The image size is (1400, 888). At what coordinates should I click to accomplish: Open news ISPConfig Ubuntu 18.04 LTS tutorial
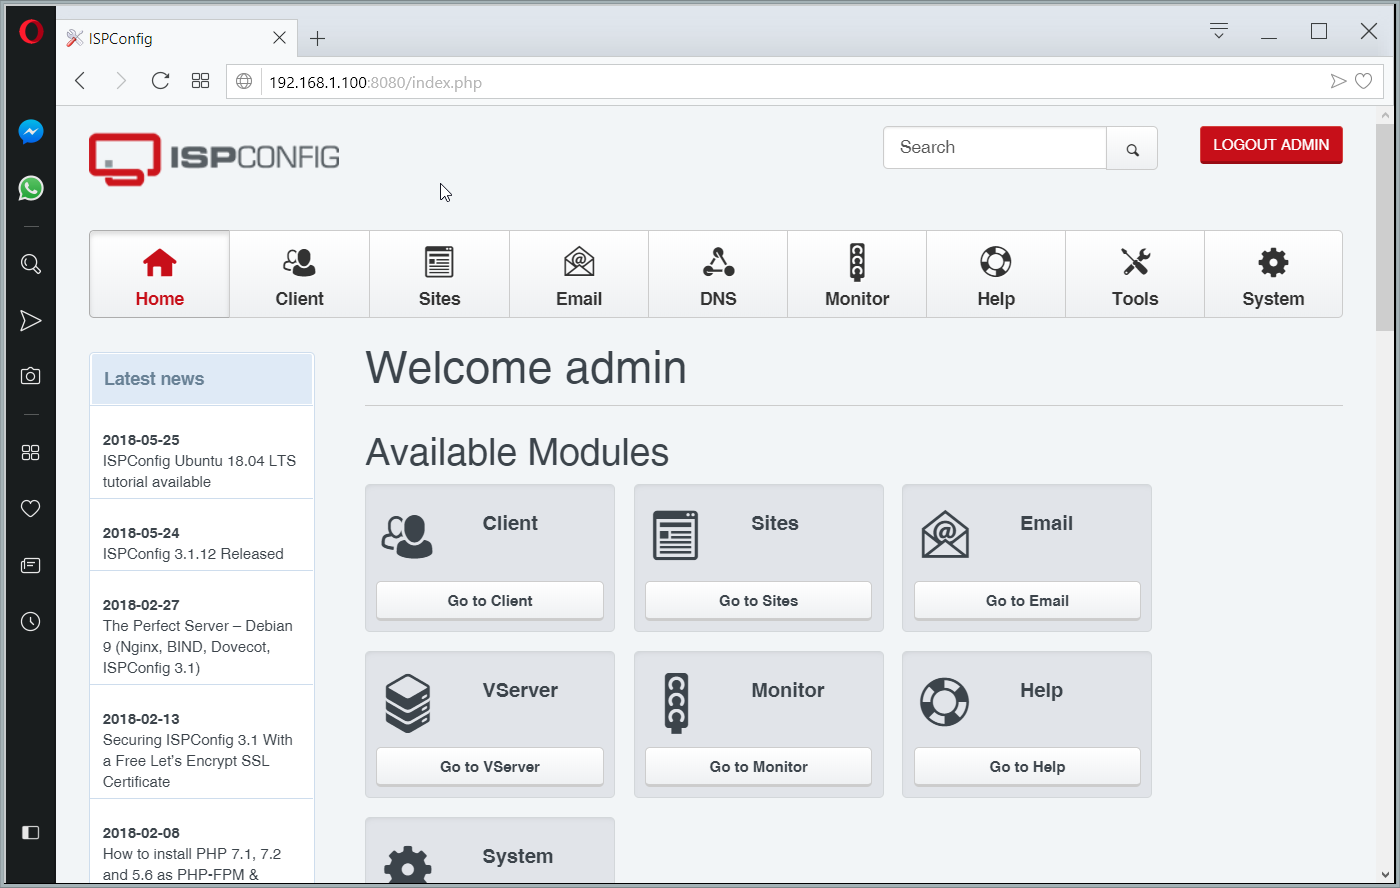tap(199, 471)
